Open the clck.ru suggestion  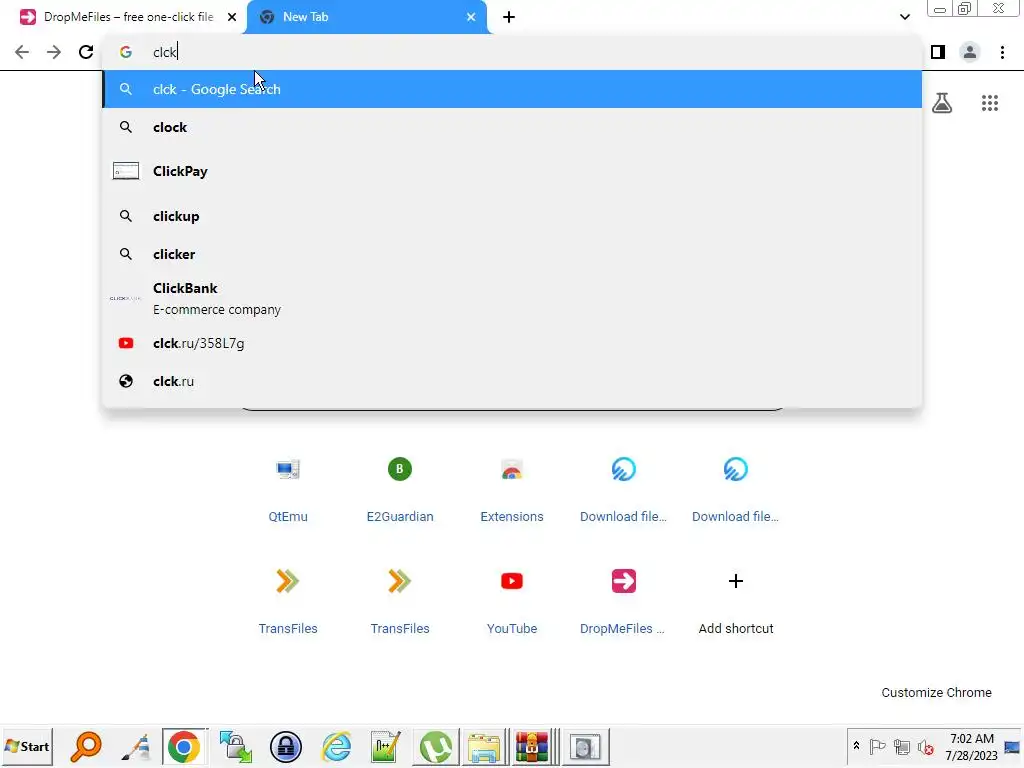512,381
